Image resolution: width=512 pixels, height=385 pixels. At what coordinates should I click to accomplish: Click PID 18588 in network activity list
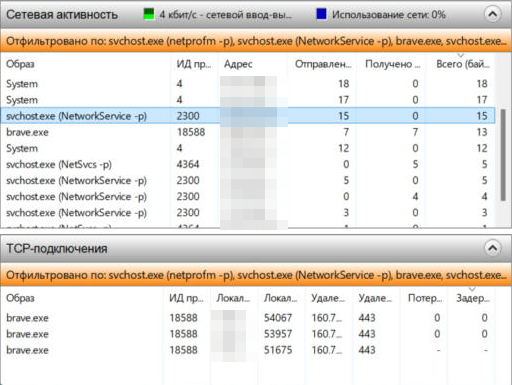(x=191, y=132)
